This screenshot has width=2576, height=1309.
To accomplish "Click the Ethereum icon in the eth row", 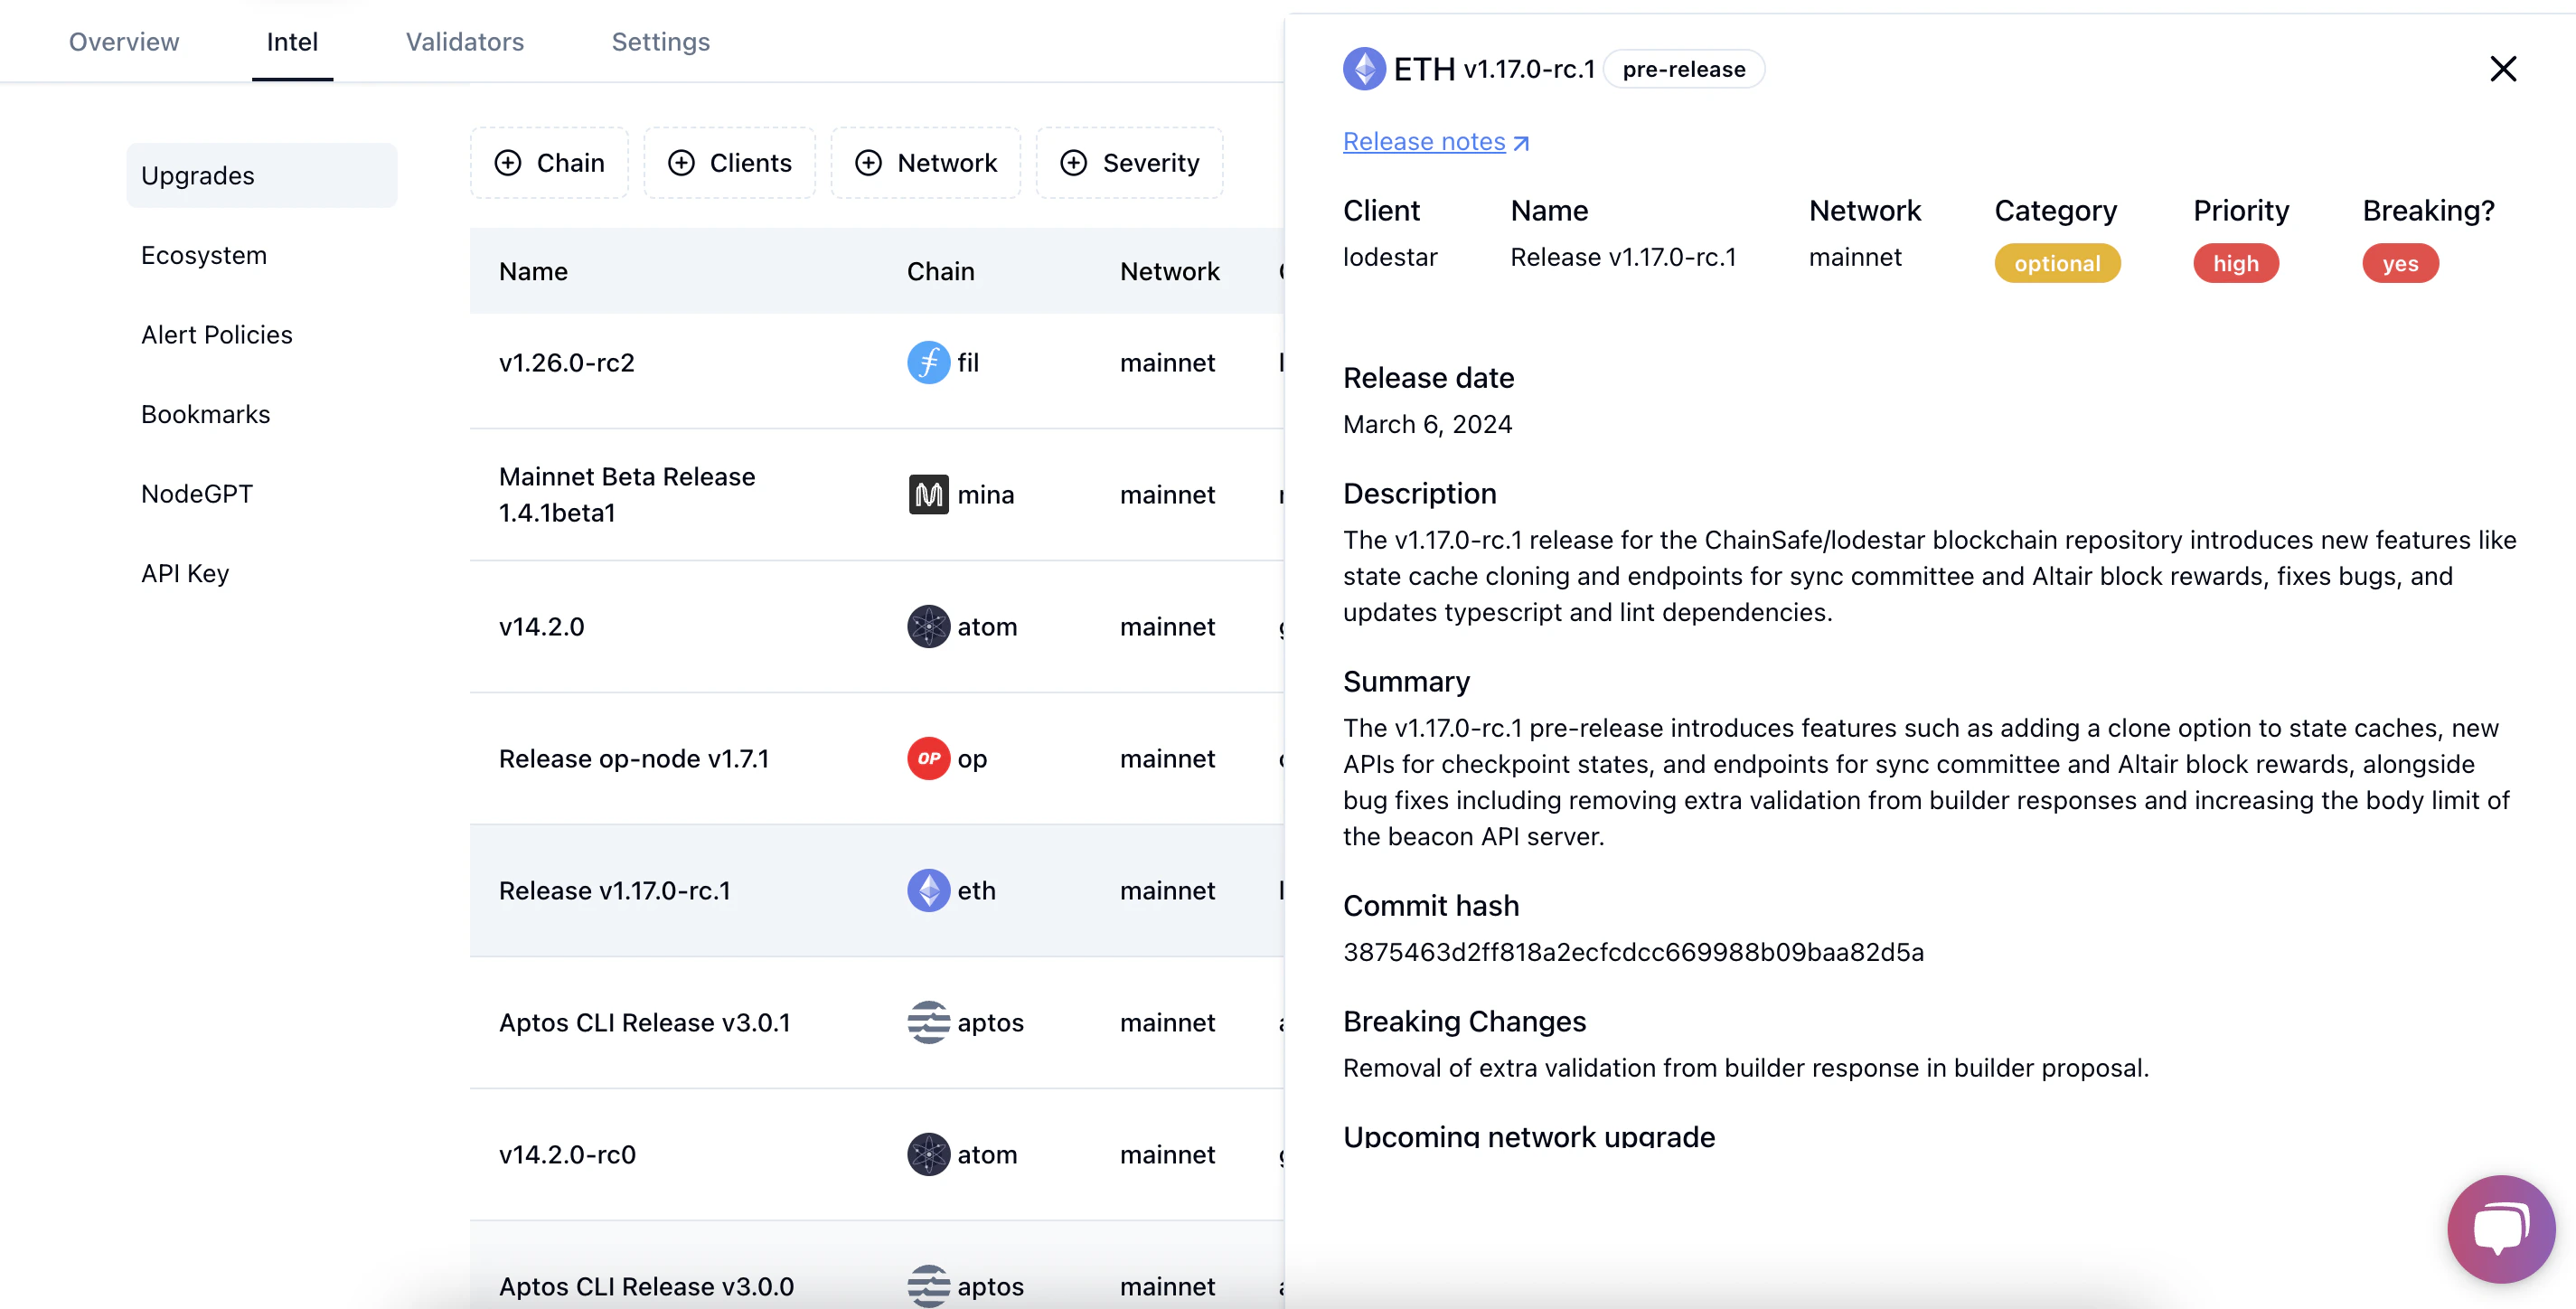I will coord(928,891).
